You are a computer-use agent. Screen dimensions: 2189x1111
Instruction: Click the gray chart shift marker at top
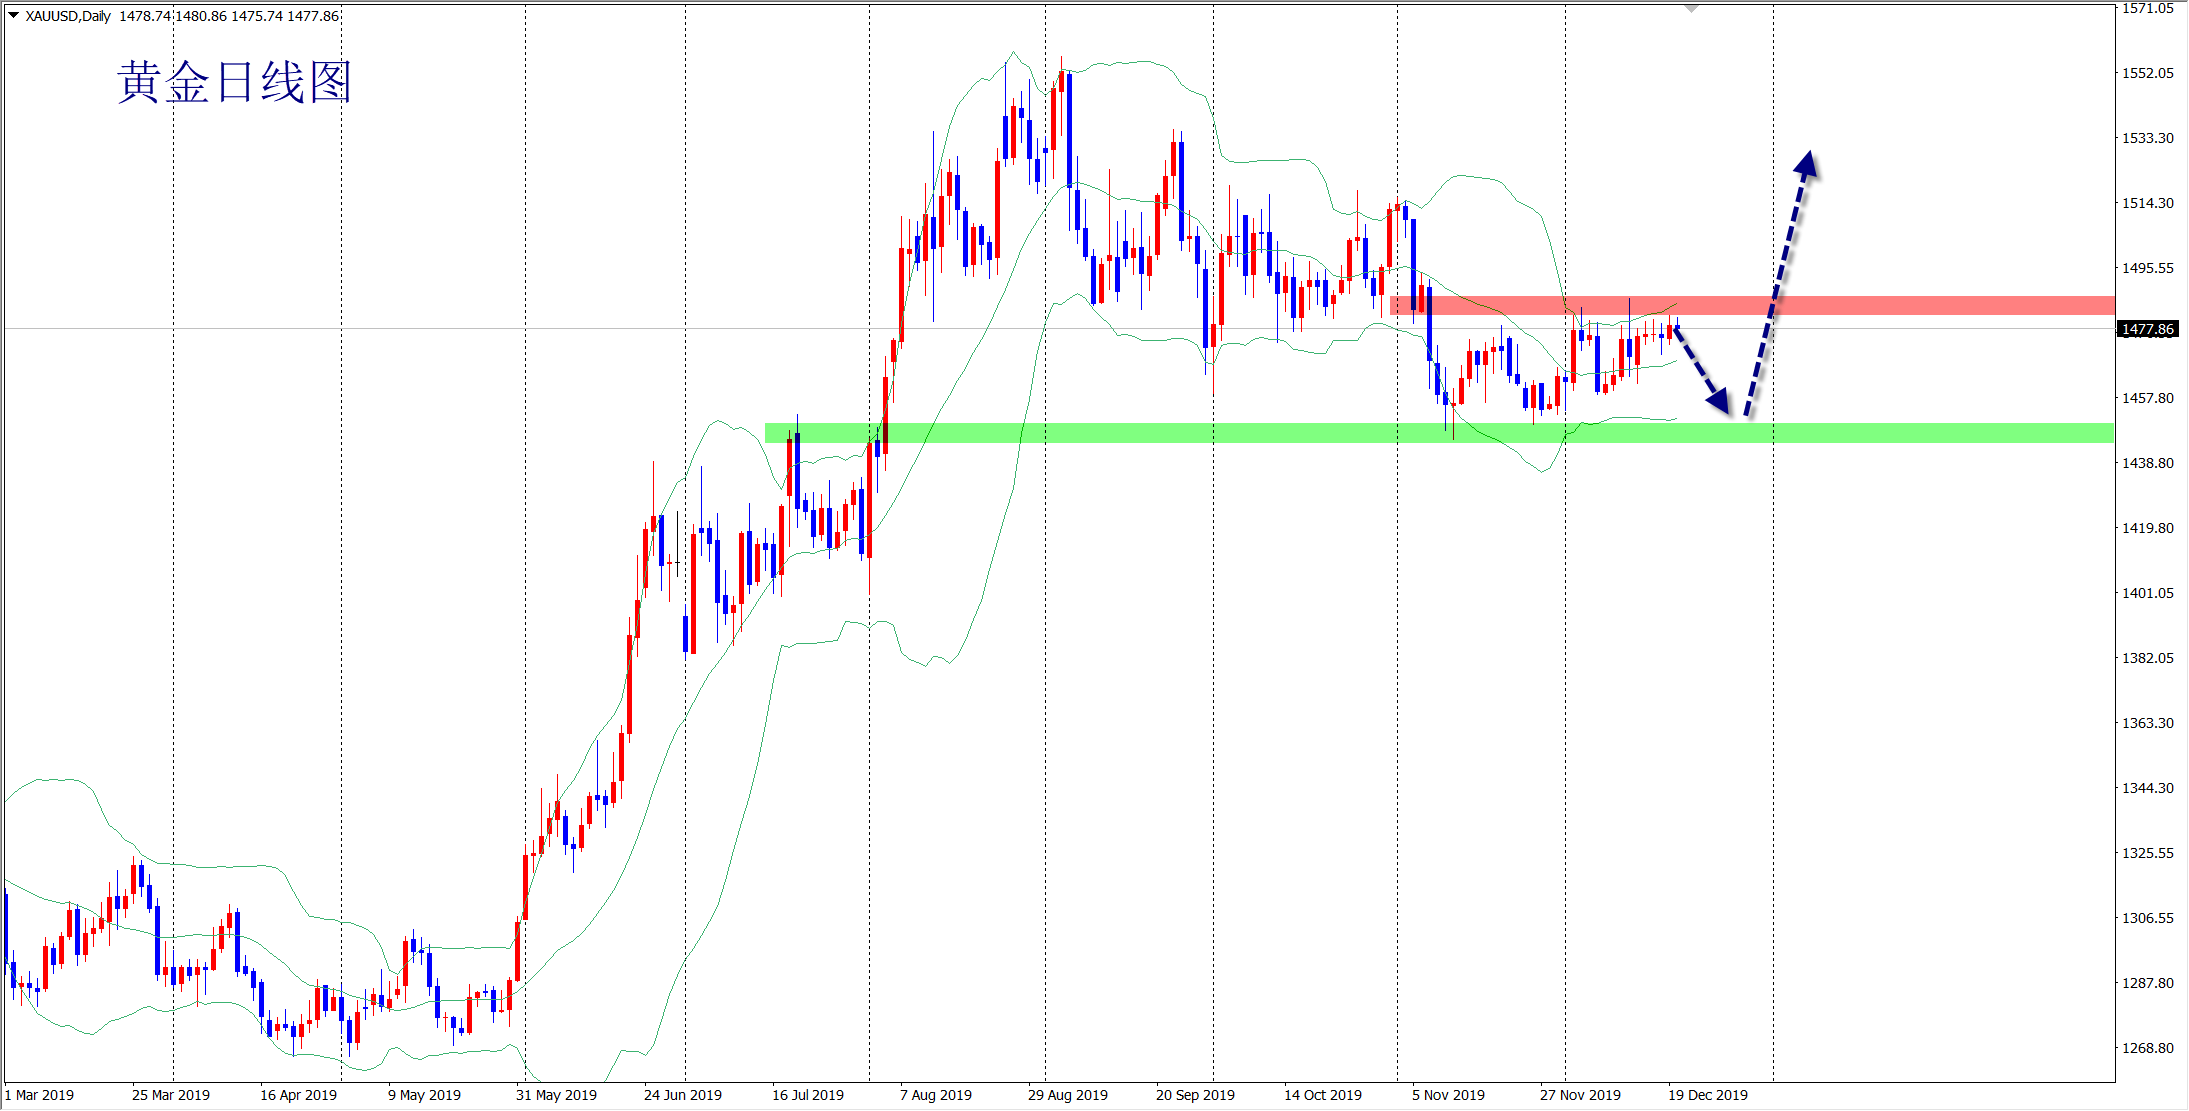point(1691,8)
